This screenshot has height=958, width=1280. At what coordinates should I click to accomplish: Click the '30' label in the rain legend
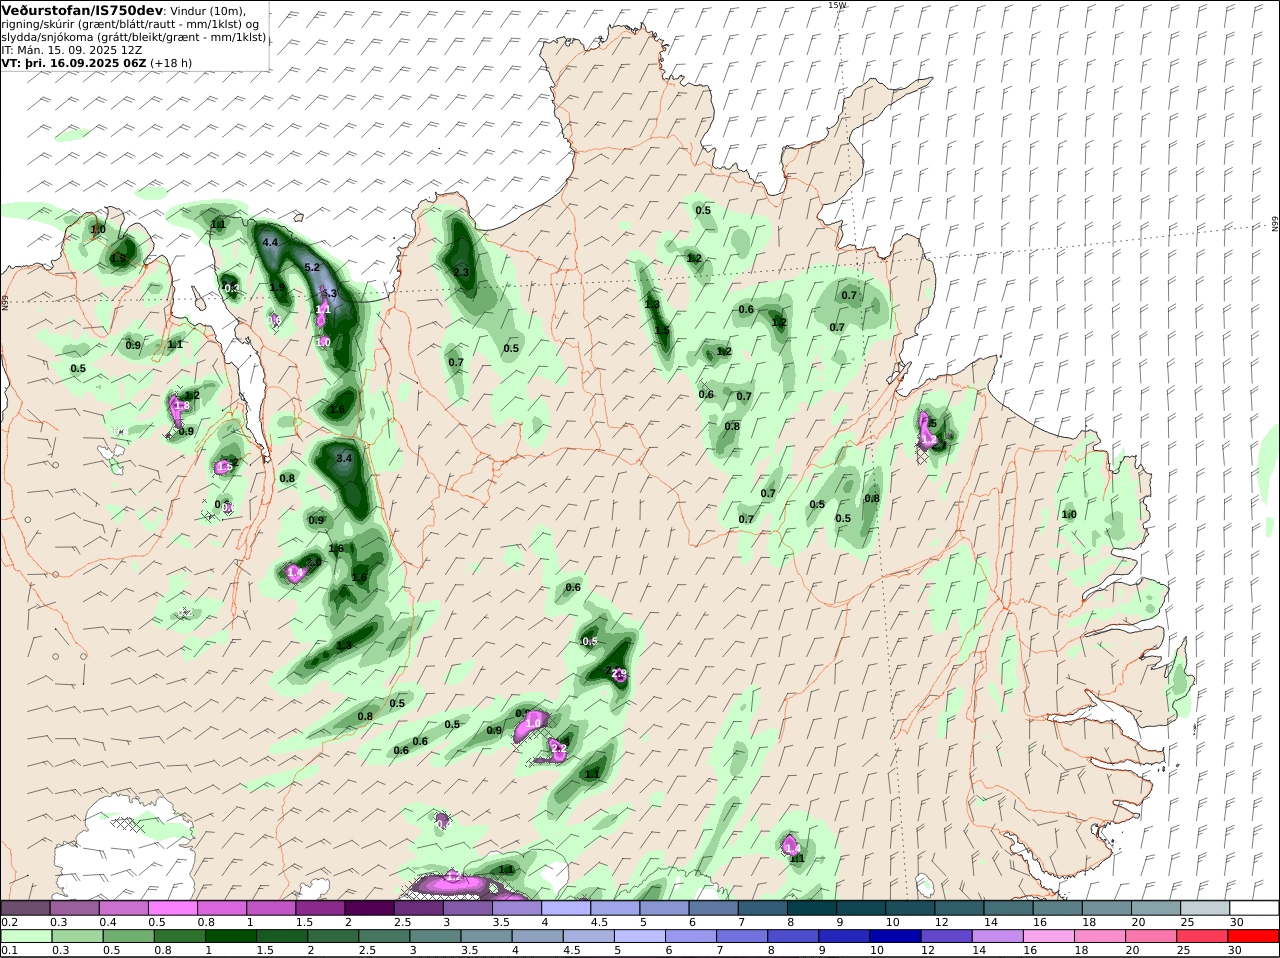(x=1235, y=950)
